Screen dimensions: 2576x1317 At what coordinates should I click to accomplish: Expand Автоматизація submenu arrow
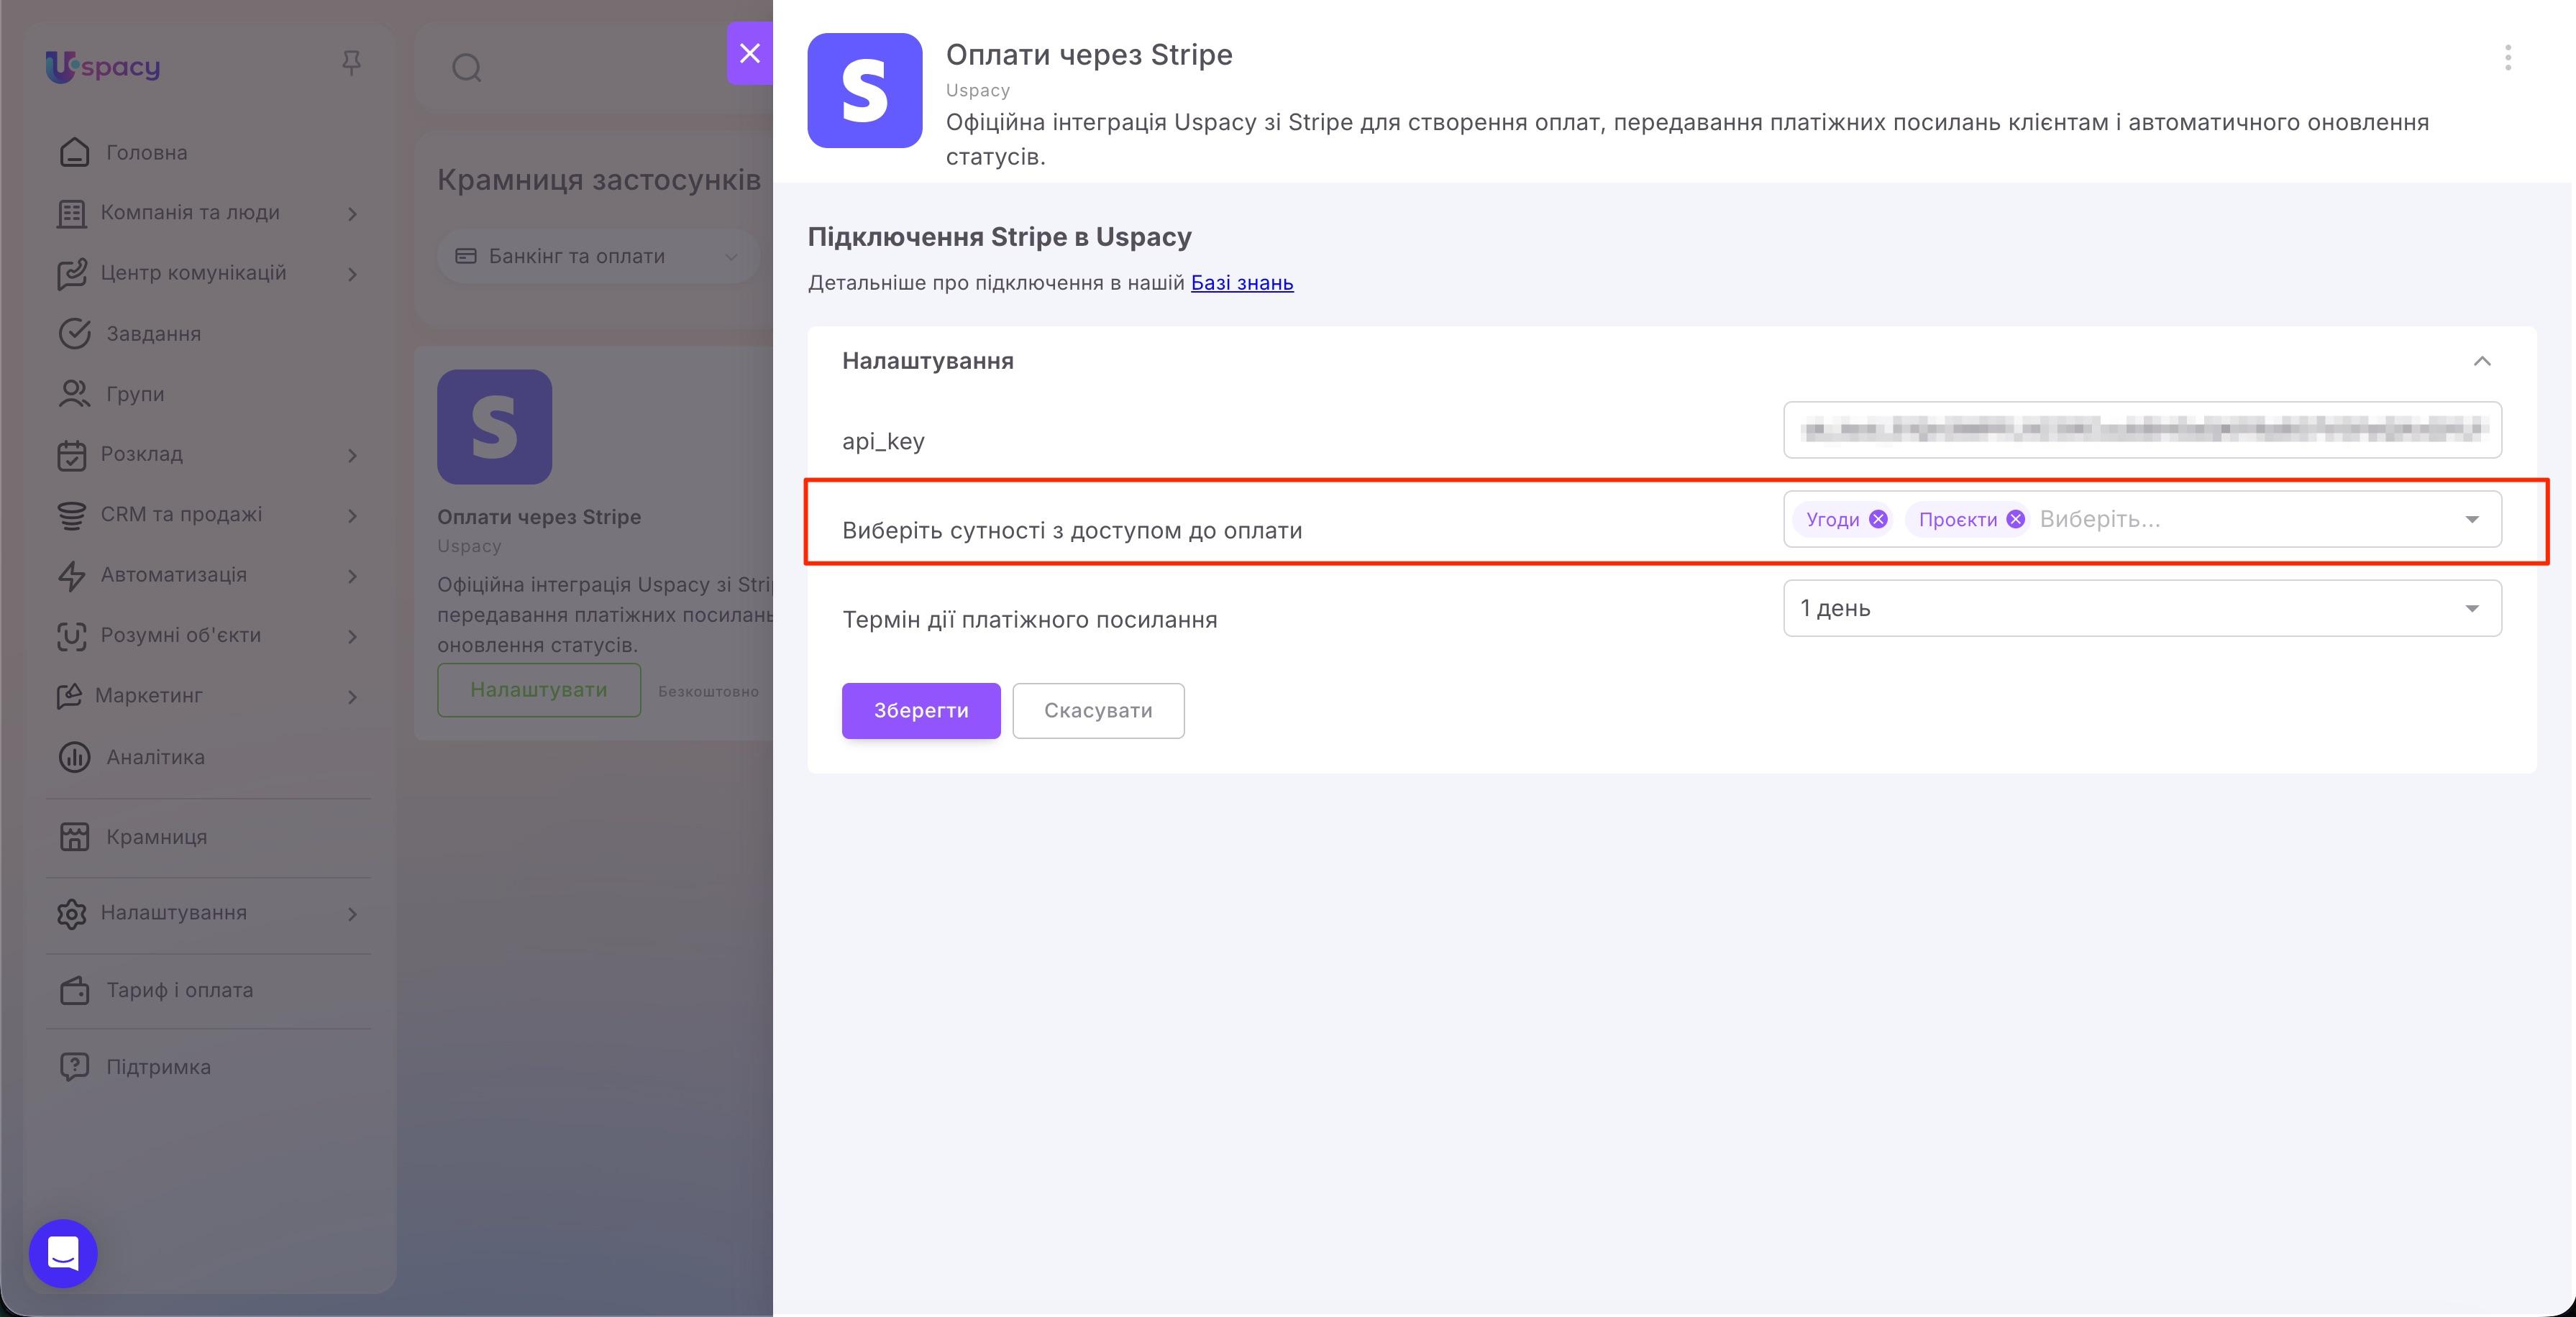352,576
